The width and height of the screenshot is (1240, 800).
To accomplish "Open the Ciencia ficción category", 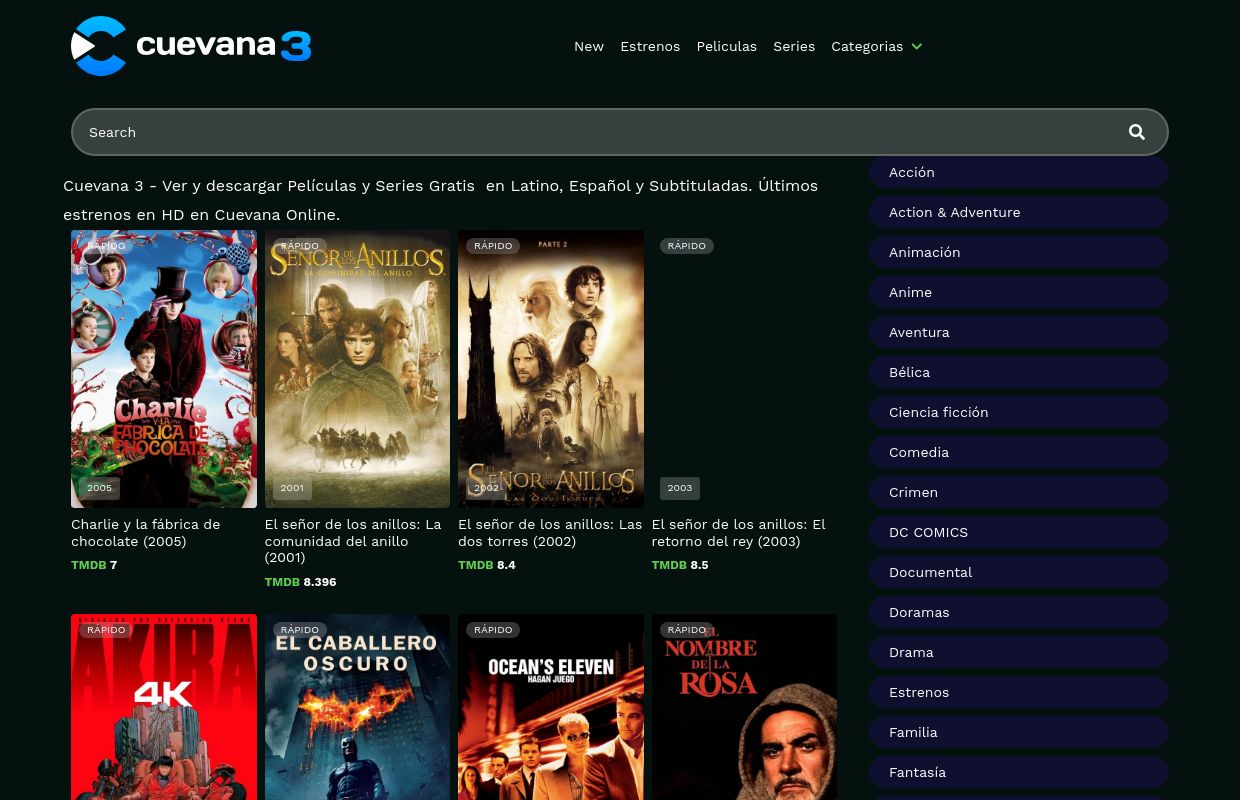I will (1018, 412).
